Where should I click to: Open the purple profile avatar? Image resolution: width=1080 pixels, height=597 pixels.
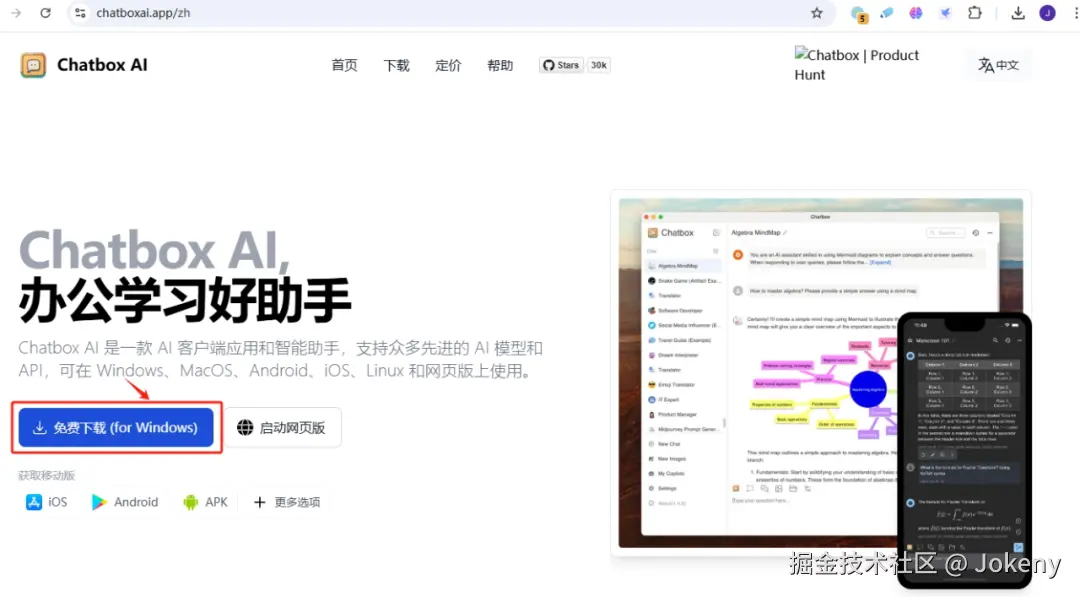1048,13
